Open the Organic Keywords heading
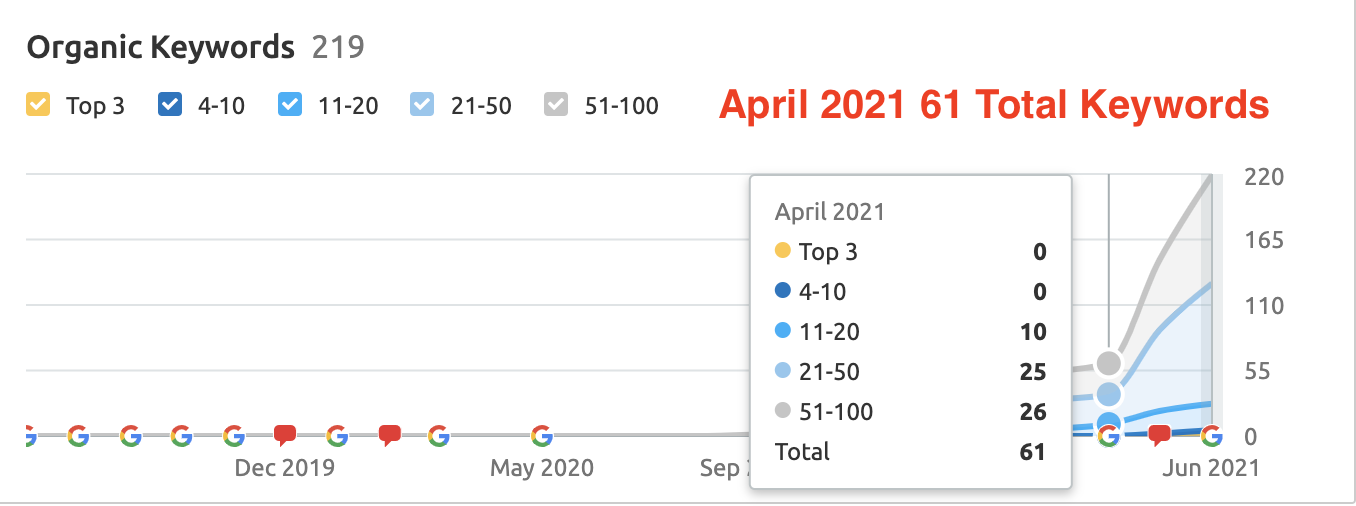 (x=161, y=46)
